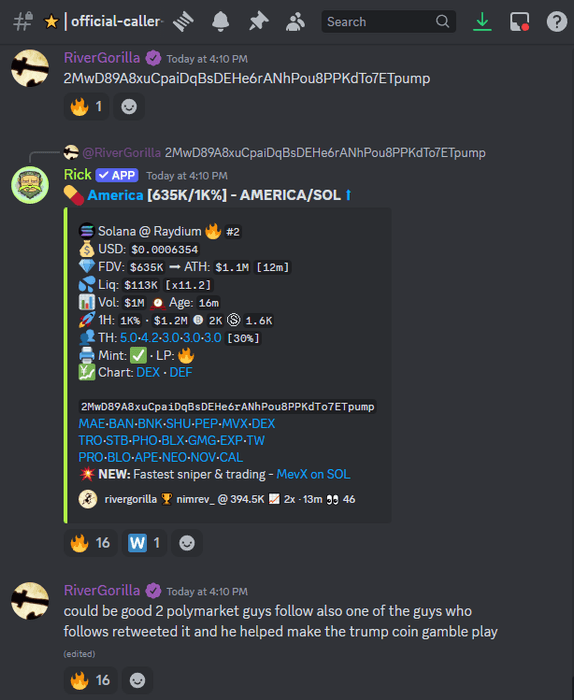
Task: Click the favorite star beside channel name
Action: (x=51, y=21)
